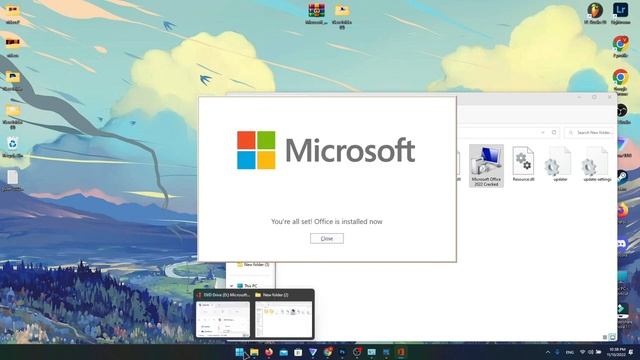Select the FL Studio desktop shortcut
The image size is (640, 360).
pyautogui.click(x=595, y=13)
